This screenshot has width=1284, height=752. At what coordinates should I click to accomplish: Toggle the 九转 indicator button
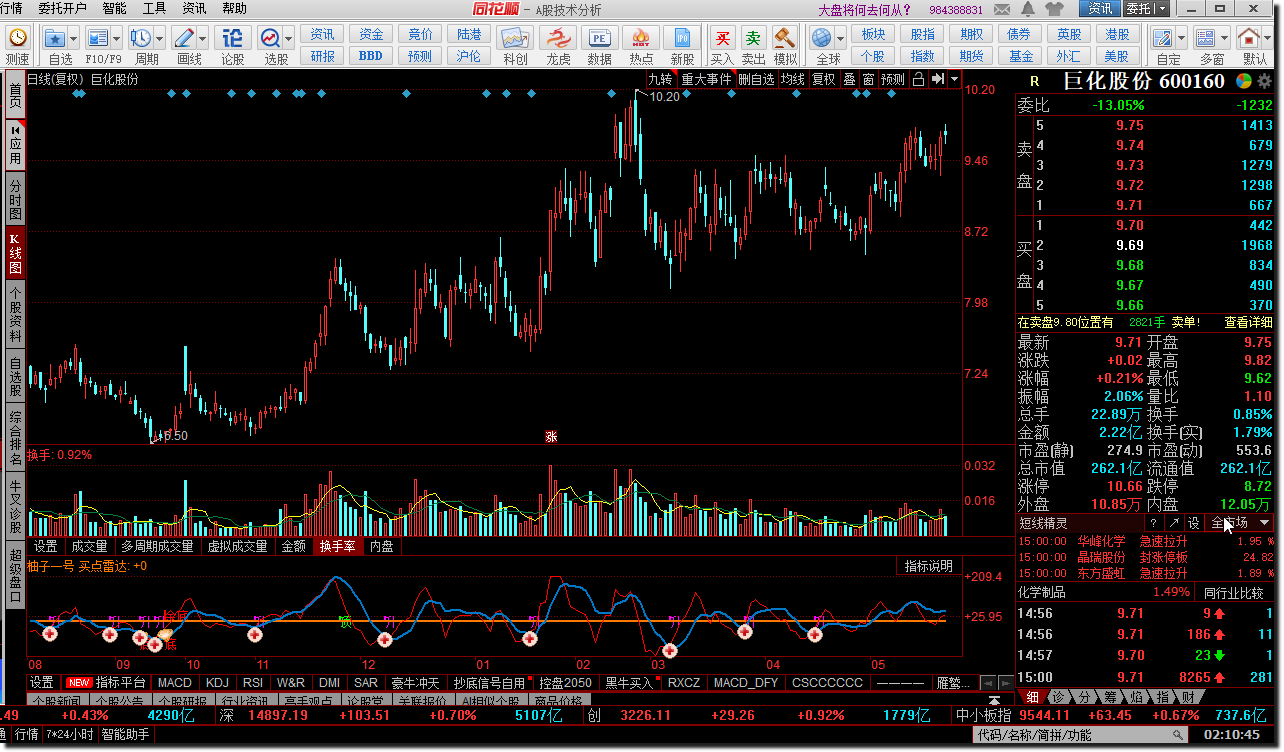[660, 79]
